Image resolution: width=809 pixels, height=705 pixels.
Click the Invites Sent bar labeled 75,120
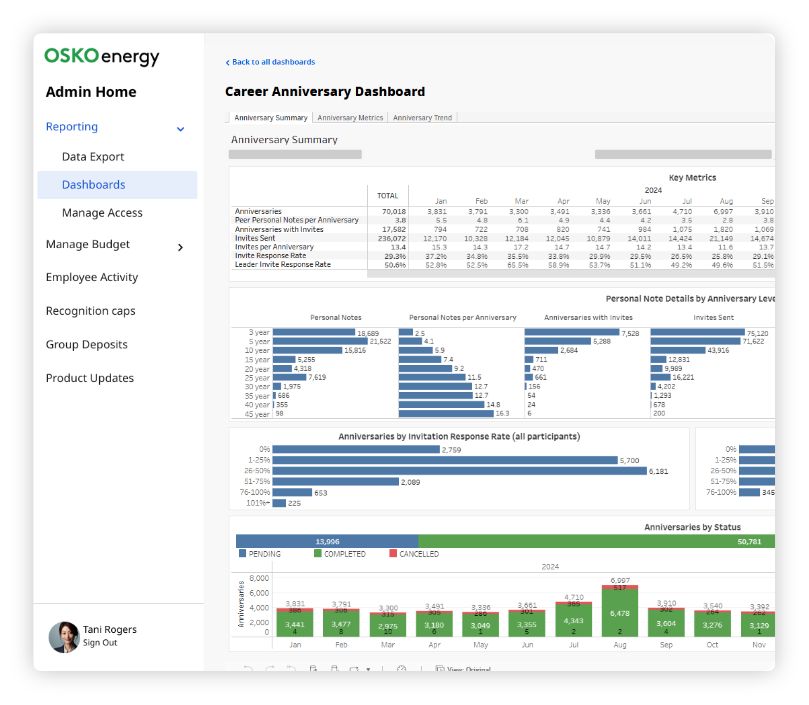point(698,333)
